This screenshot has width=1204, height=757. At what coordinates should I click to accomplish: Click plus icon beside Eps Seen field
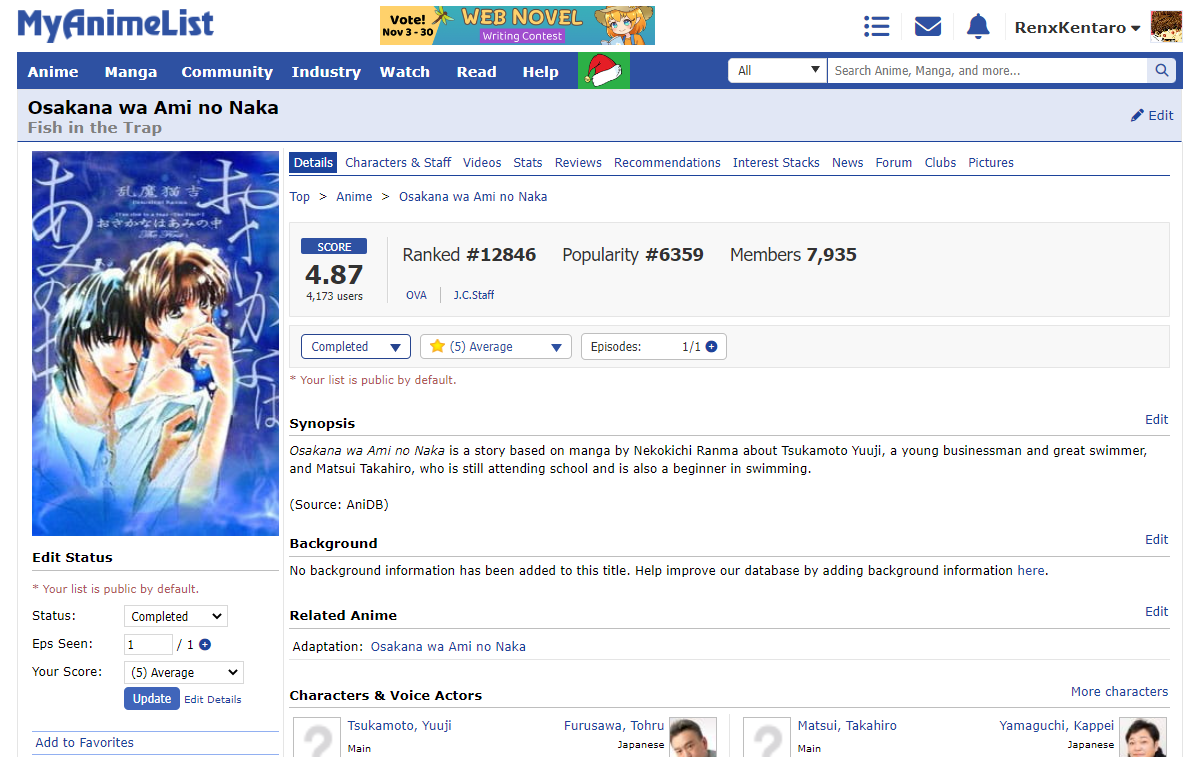(x=205, y=645)
